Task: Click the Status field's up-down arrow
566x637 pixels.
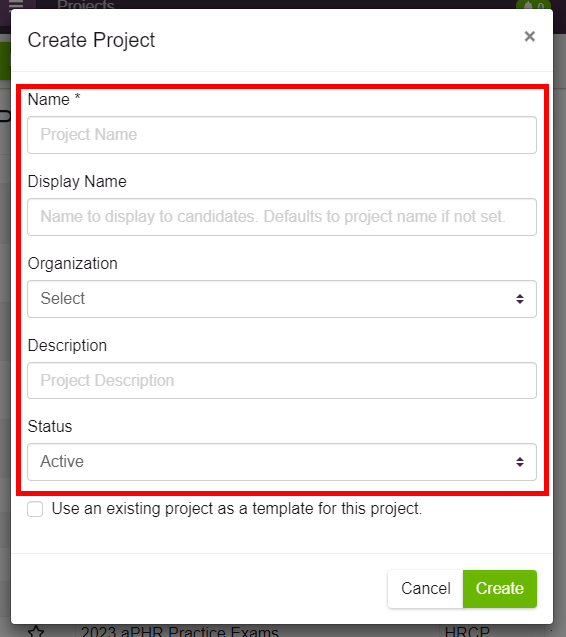Action: pos(520,462)
